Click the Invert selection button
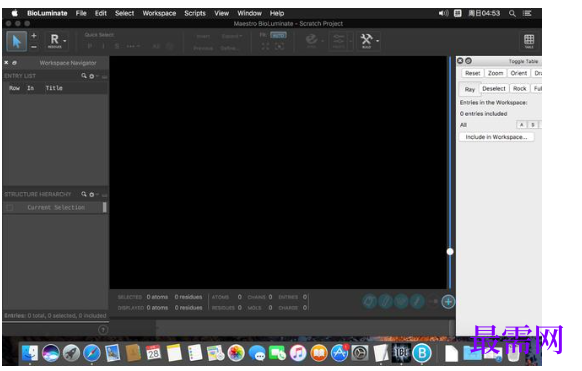Viewport: 582px width, 371px height. [203, 36]
